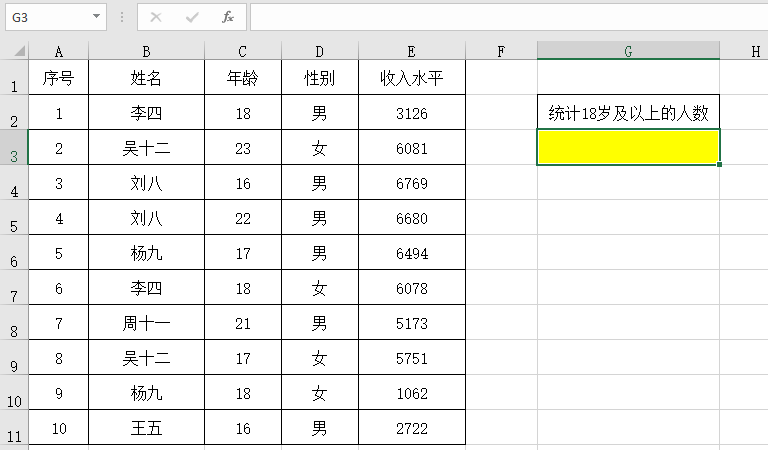Screen dimensions: 768x450
Task: Click the Select All corner triangle
Action: tap(19, 51)
